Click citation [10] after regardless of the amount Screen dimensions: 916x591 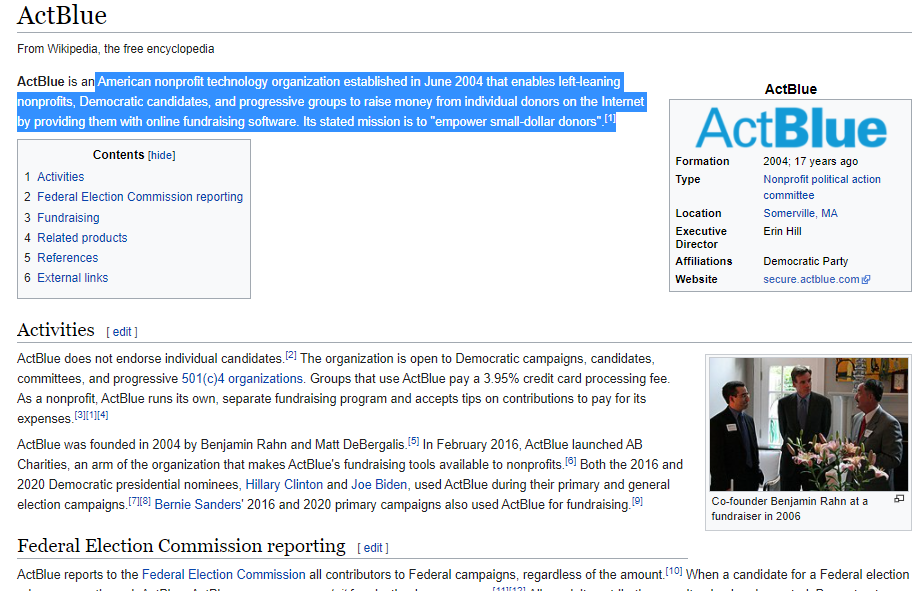pos(674,571)
